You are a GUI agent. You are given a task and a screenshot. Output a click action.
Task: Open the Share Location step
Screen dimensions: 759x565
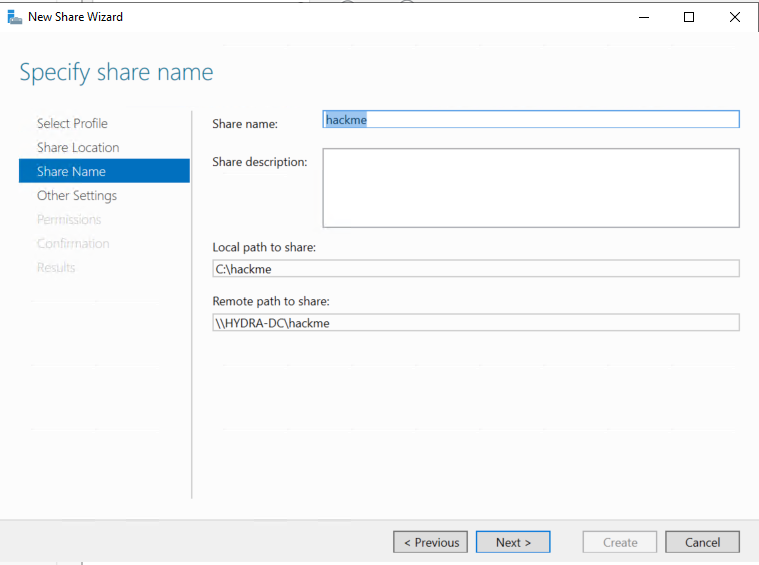78,147
